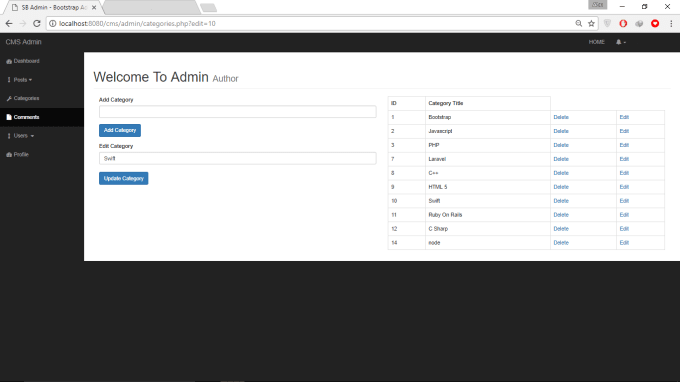Switch to the SB Admin browser tab

[x=54, y=7]
